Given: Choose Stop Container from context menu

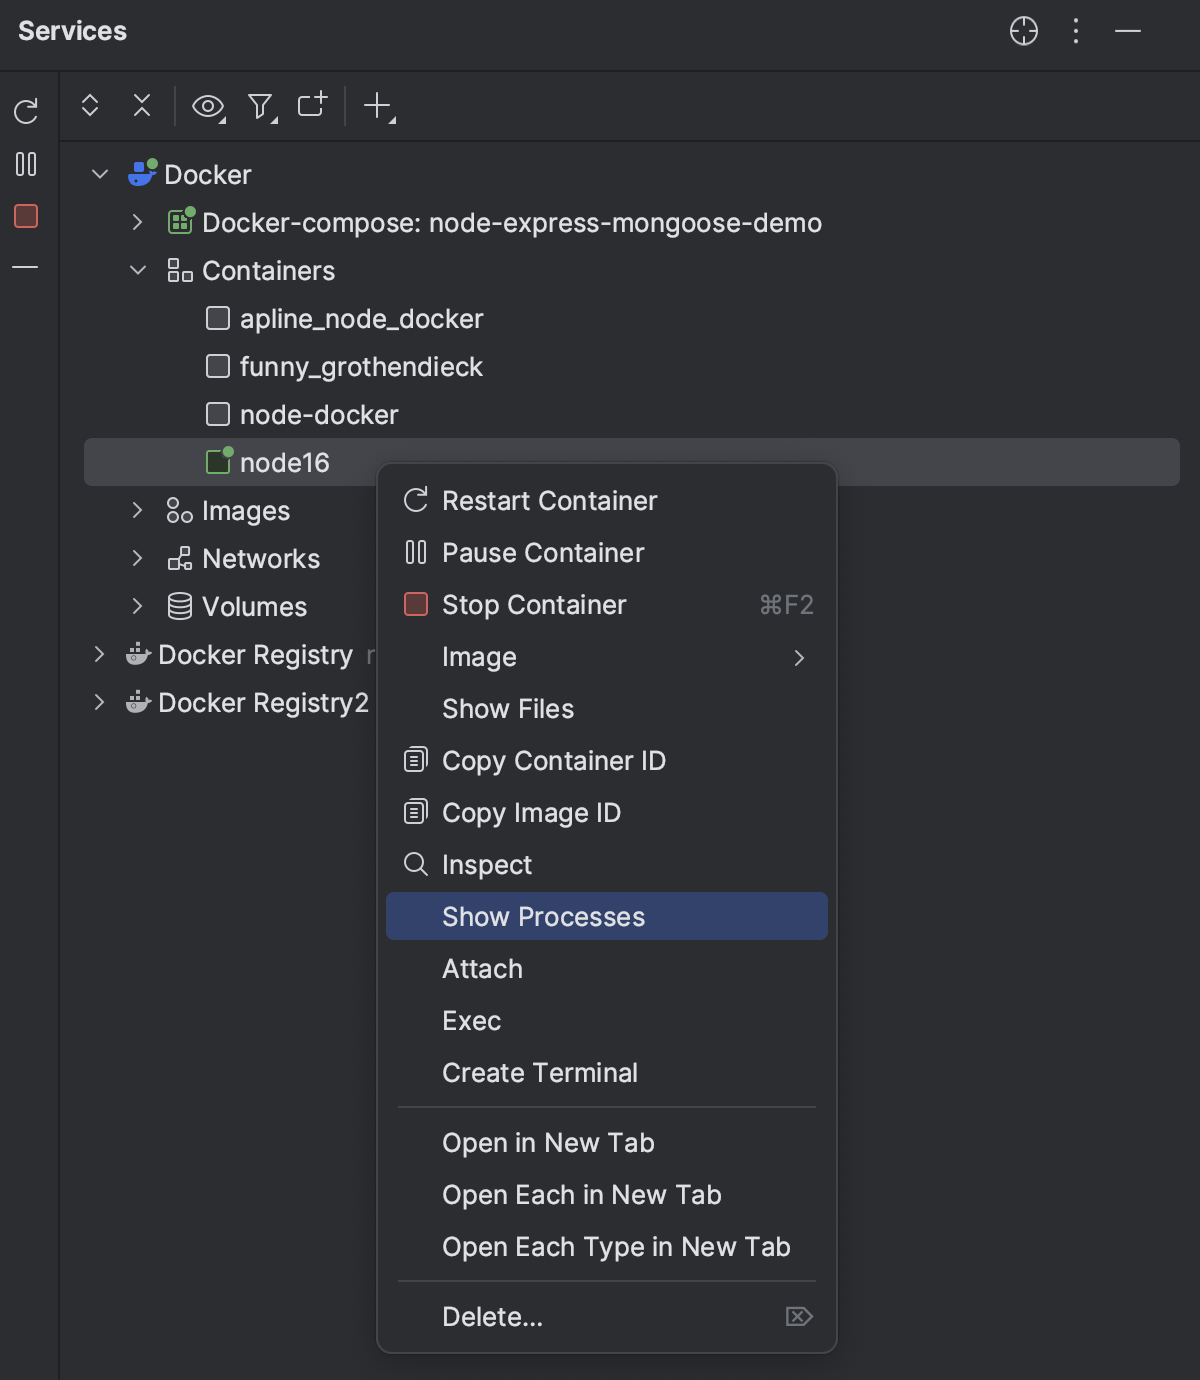Looking at the screenshot, I should coord(534,605).
